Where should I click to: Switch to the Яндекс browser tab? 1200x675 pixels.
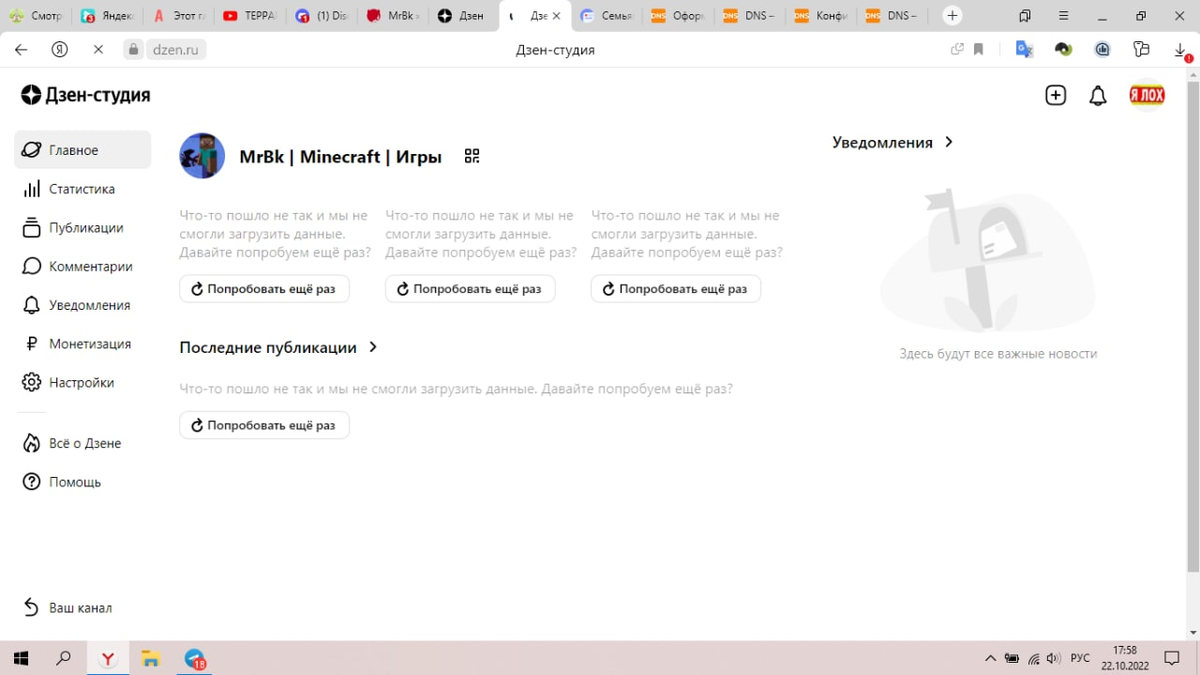(x=108, y=16)
